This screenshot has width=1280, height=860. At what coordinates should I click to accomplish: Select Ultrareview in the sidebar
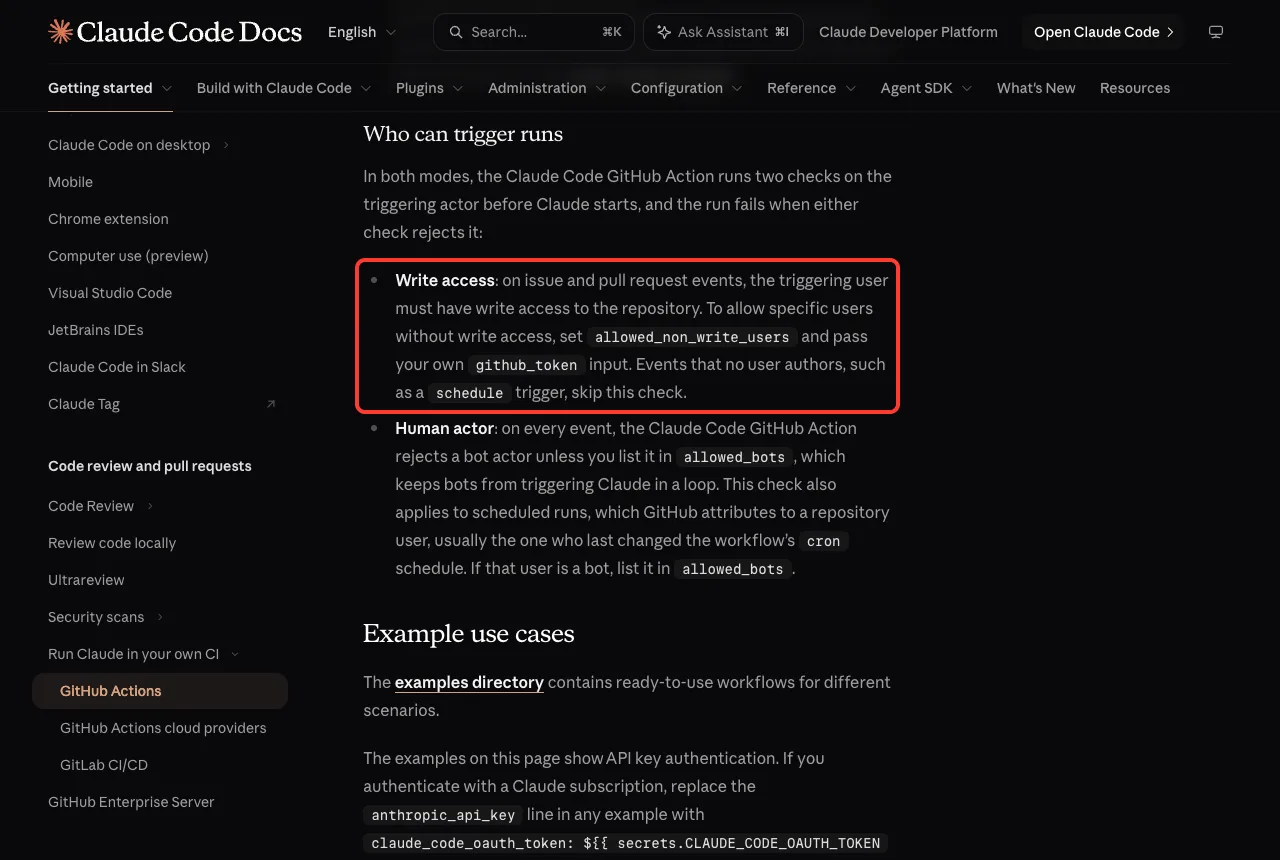tap(86, 580)
